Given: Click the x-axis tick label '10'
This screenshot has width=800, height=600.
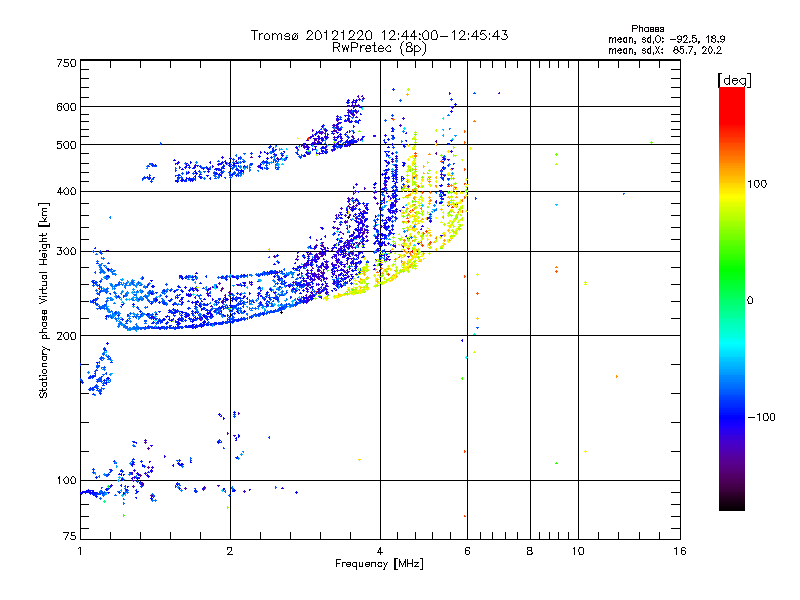Looking at the screenshot, I should point(578,551).
